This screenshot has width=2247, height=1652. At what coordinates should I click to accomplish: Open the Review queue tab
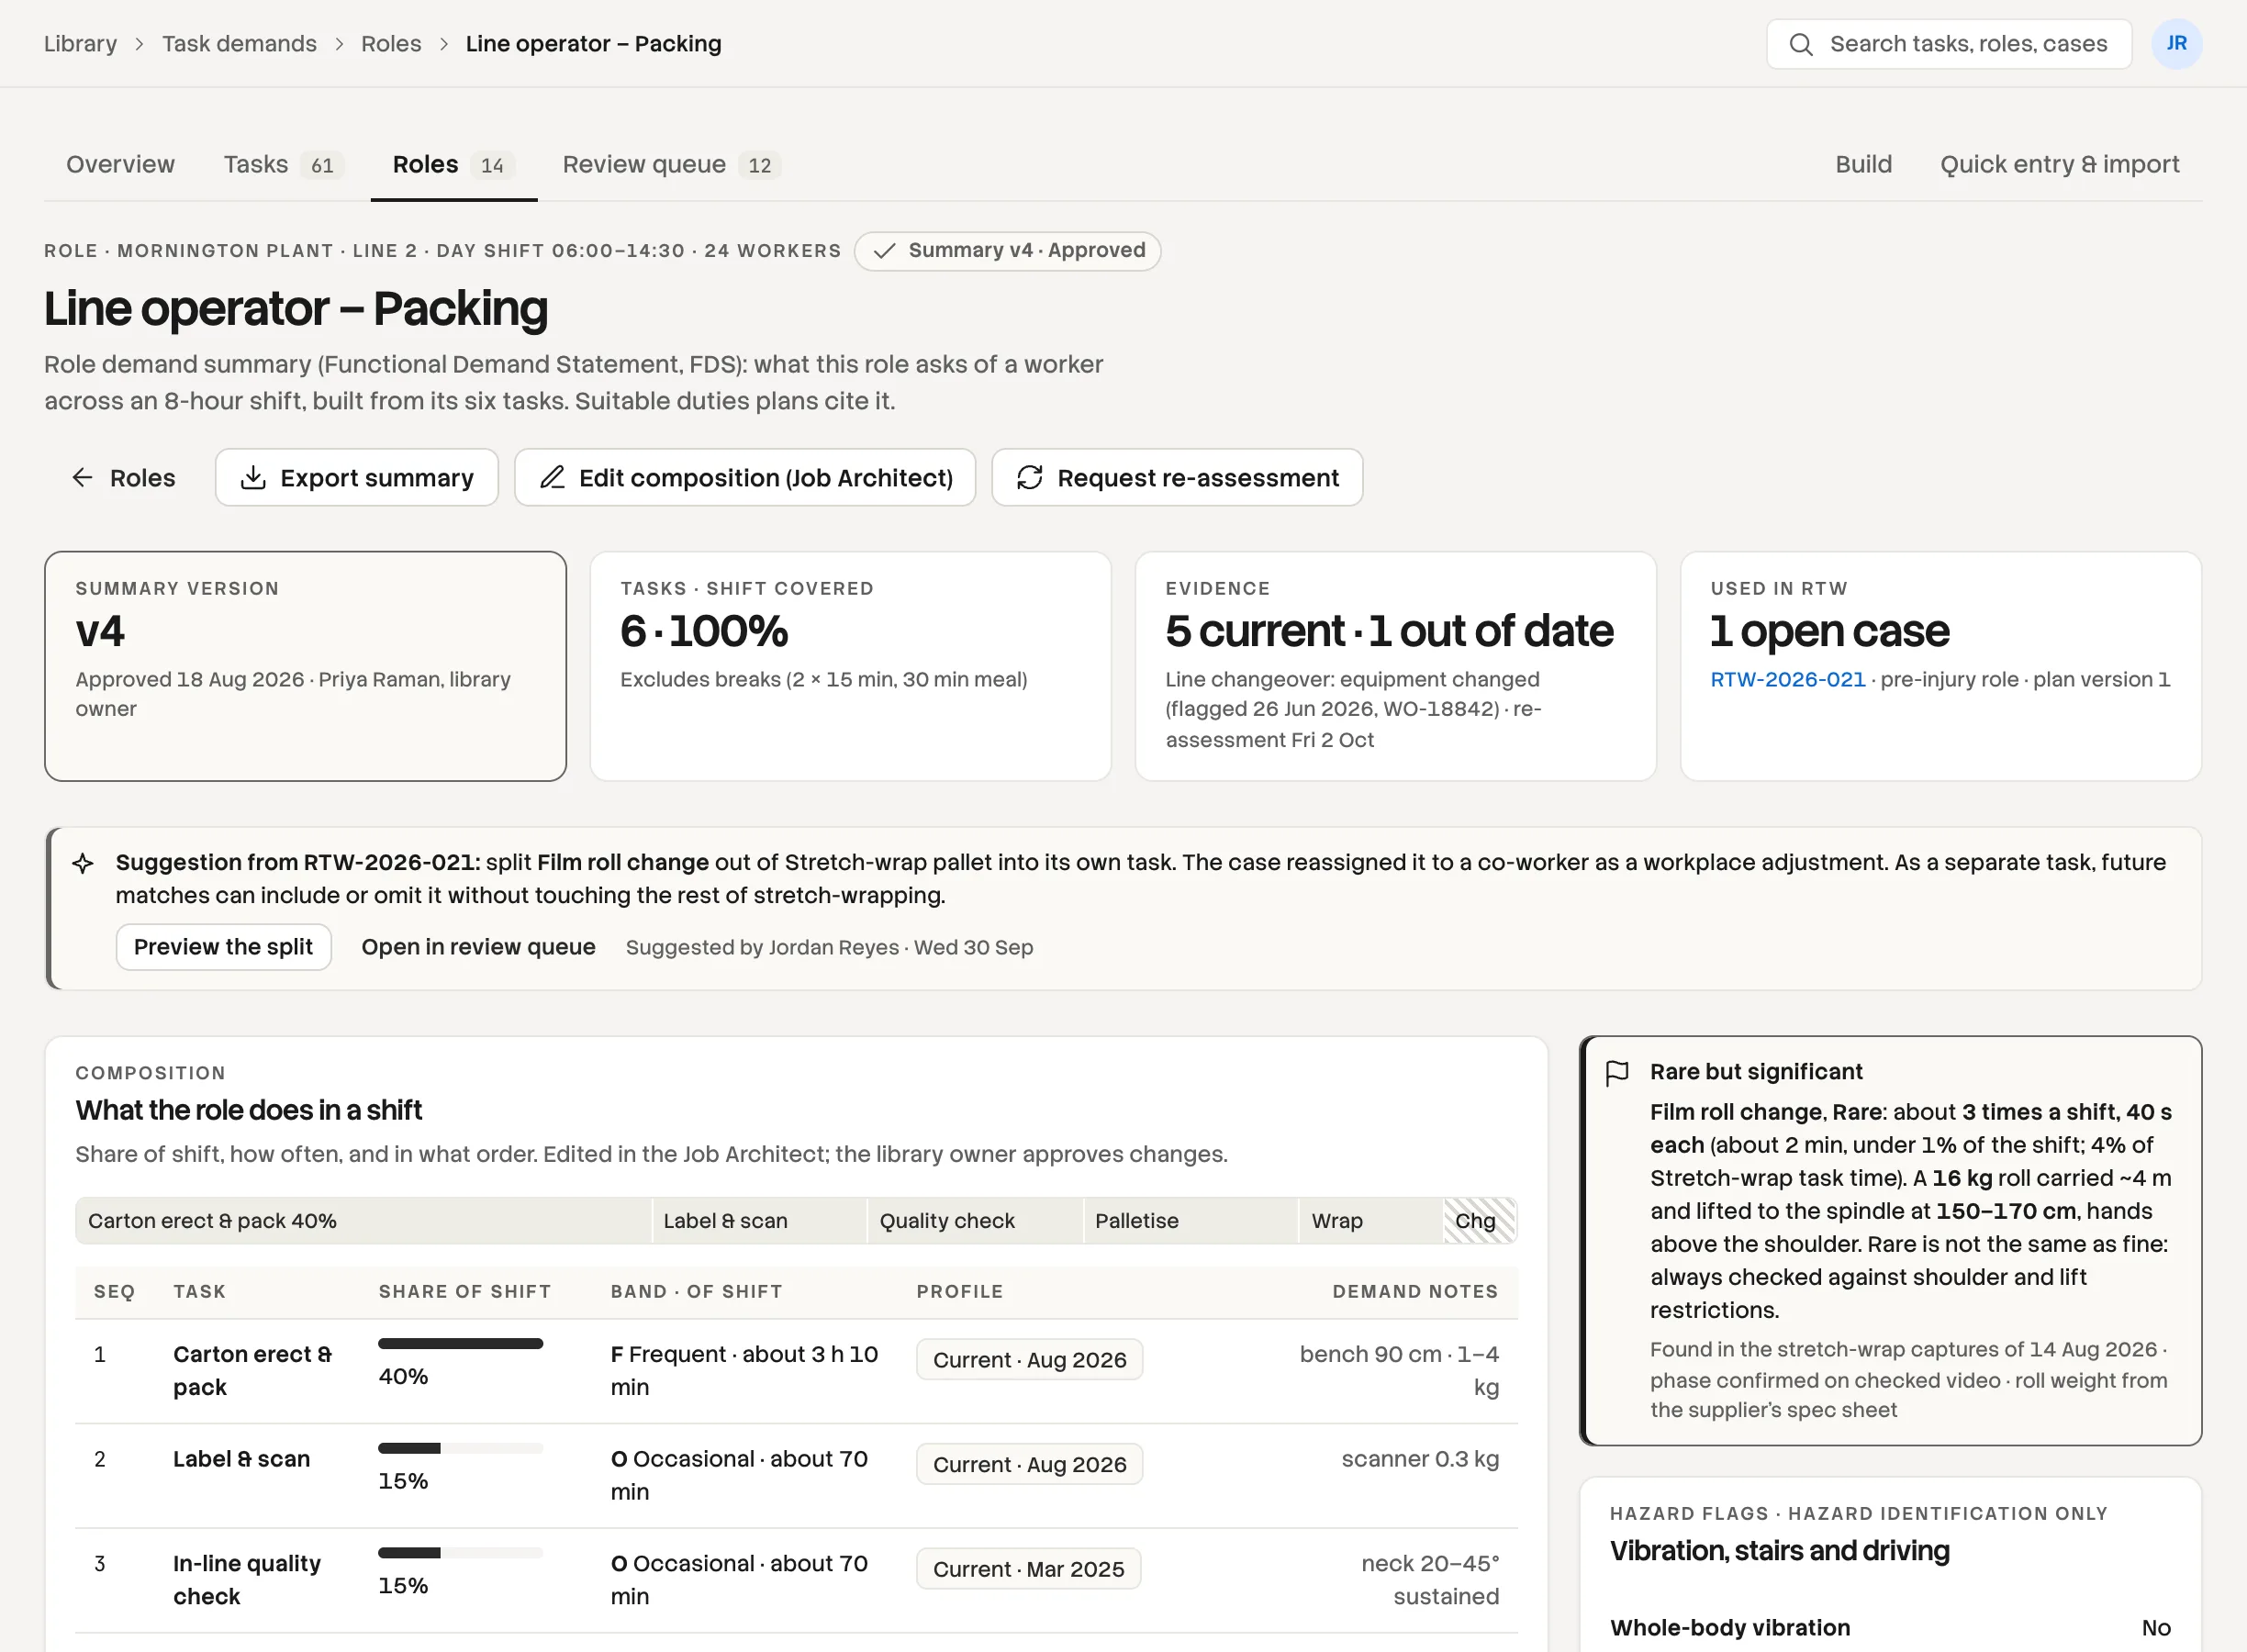pyautogui.click(x=671, y=164)
